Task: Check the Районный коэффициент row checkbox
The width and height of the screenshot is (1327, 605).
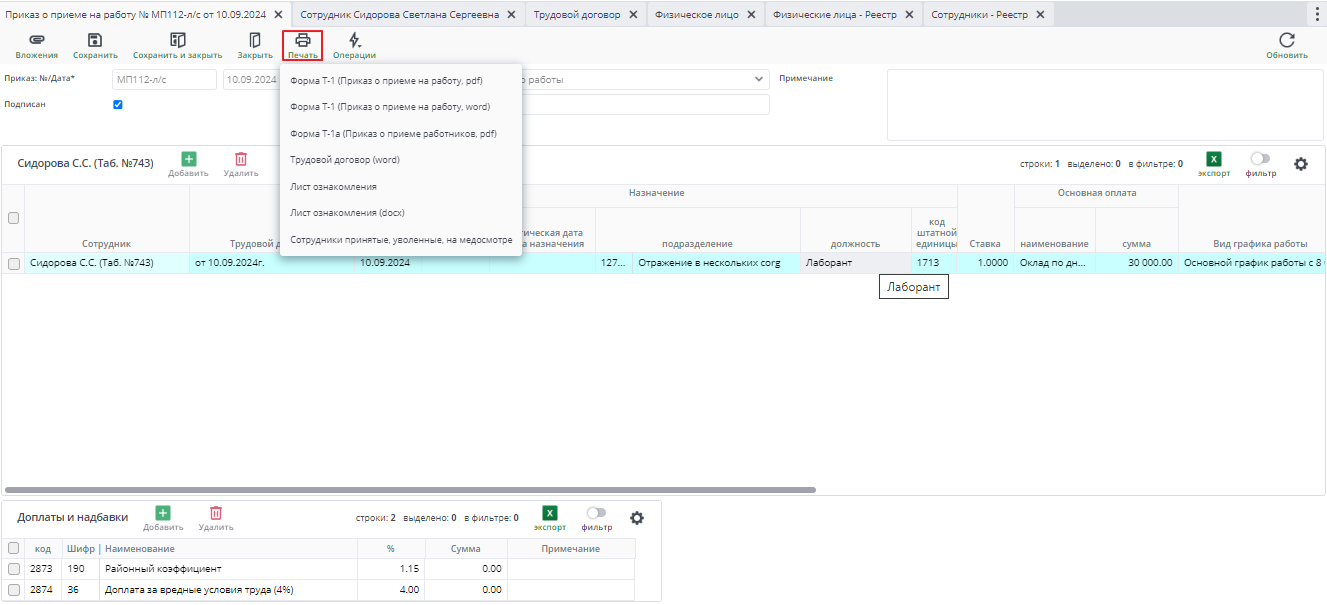Action: click(x=14, y=569)
